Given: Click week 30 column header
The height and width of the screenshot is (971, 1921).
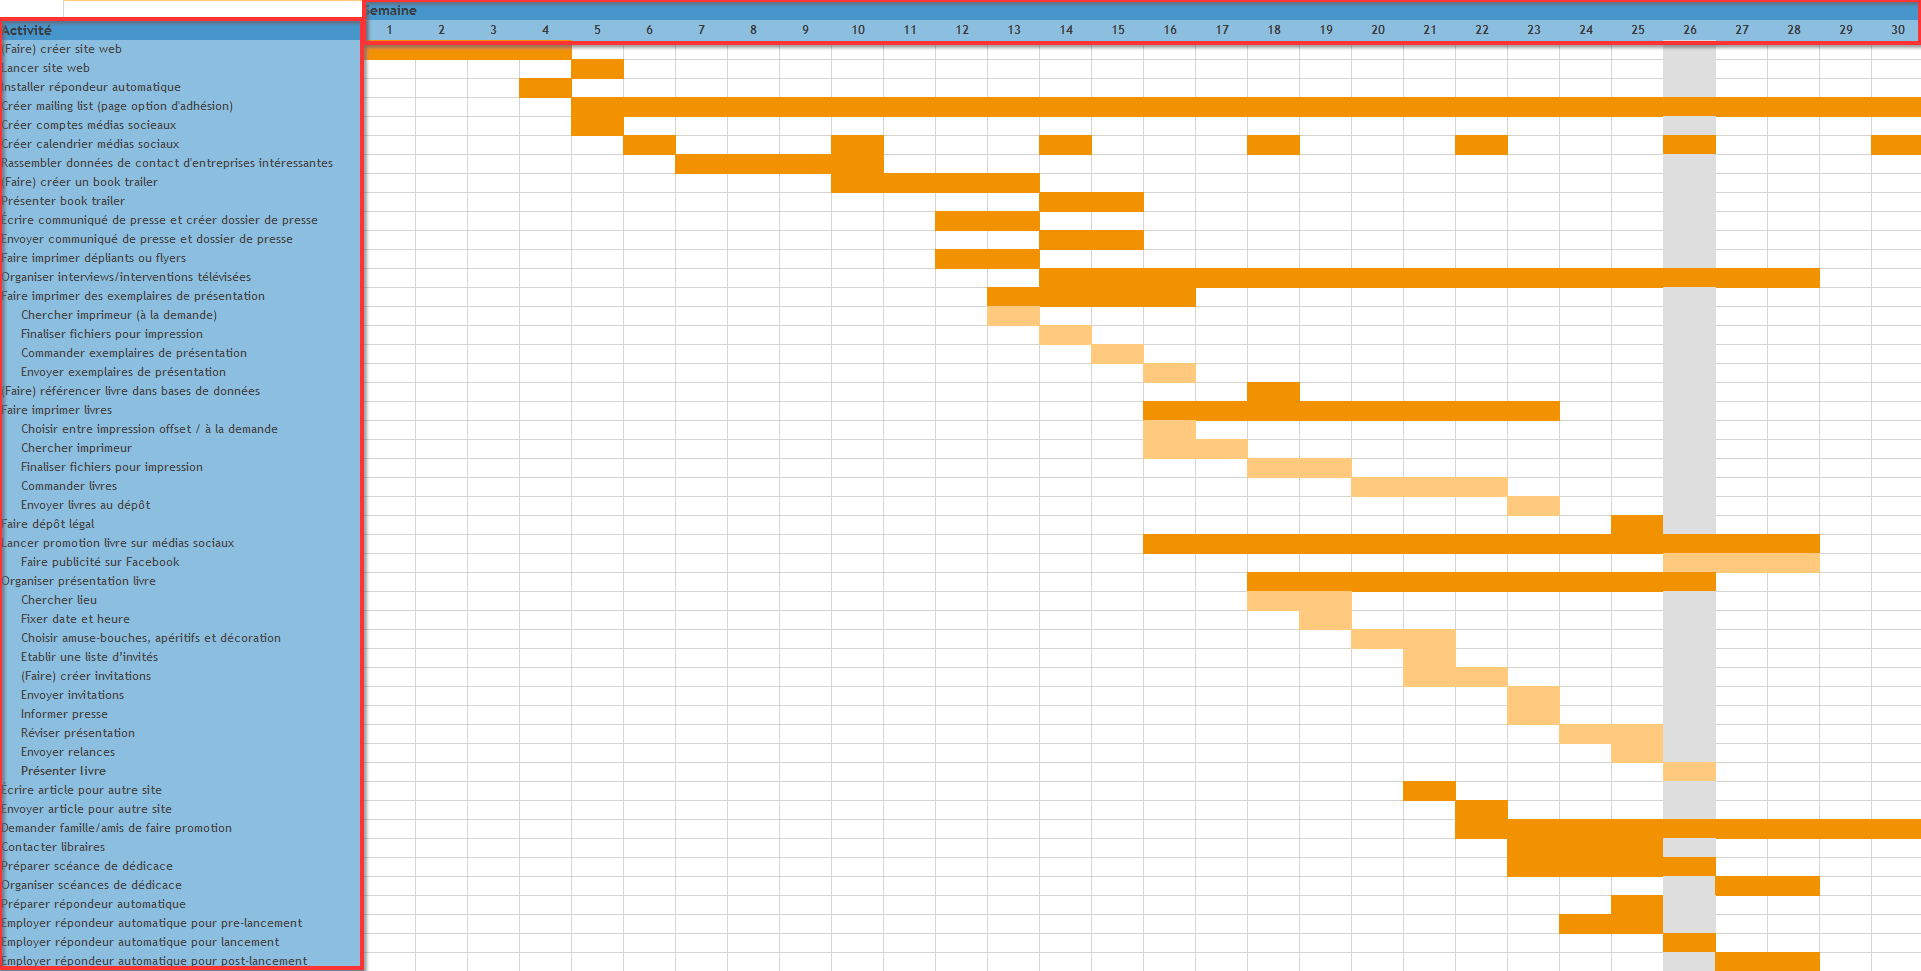Looking at the screenshot, I should click(x=1897, y=30).
